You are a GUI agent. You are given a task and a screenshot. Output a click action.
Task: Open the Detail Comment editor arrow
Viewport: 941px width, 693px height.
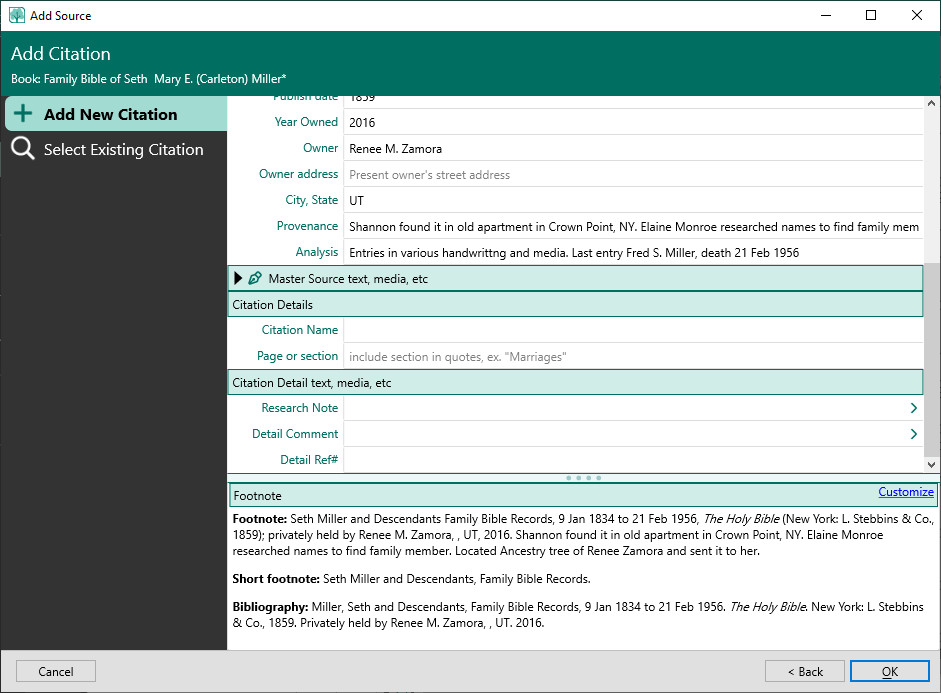point(913,434)
